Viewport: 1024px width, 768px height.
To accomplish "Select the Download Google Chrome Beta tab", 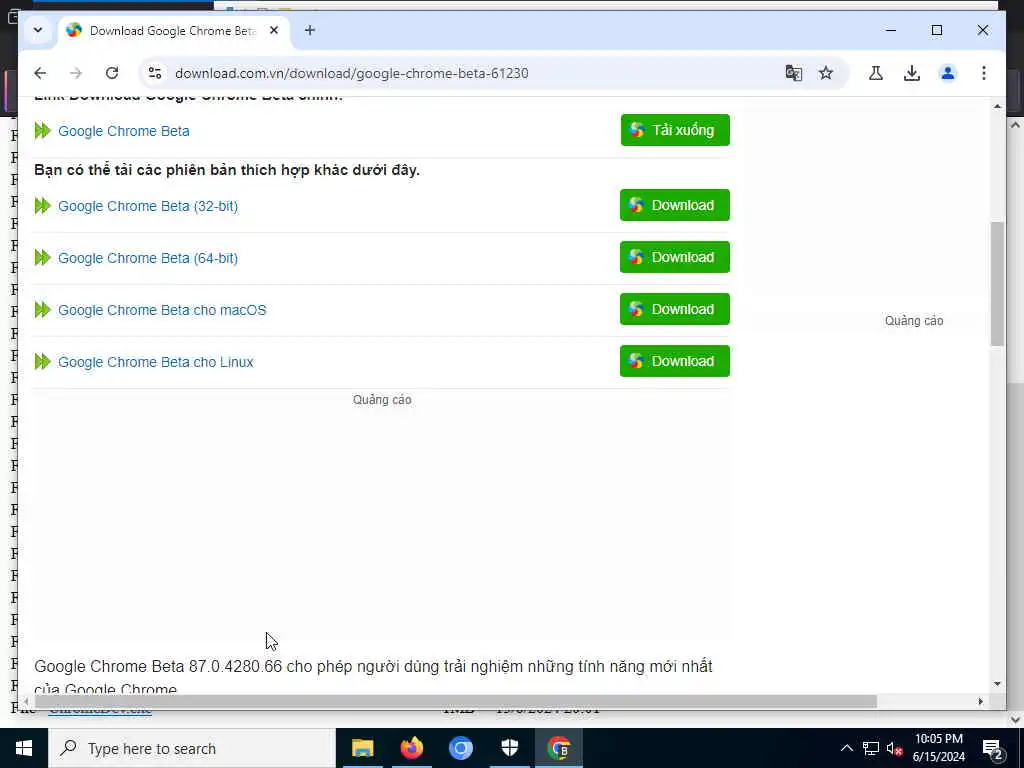I will [173, 31].
